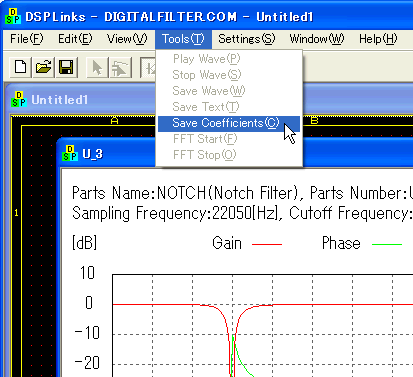Click the DSP icon in main title bar
Image resolution: width=413 pixels, height=377 pixels.
(13, 16)
